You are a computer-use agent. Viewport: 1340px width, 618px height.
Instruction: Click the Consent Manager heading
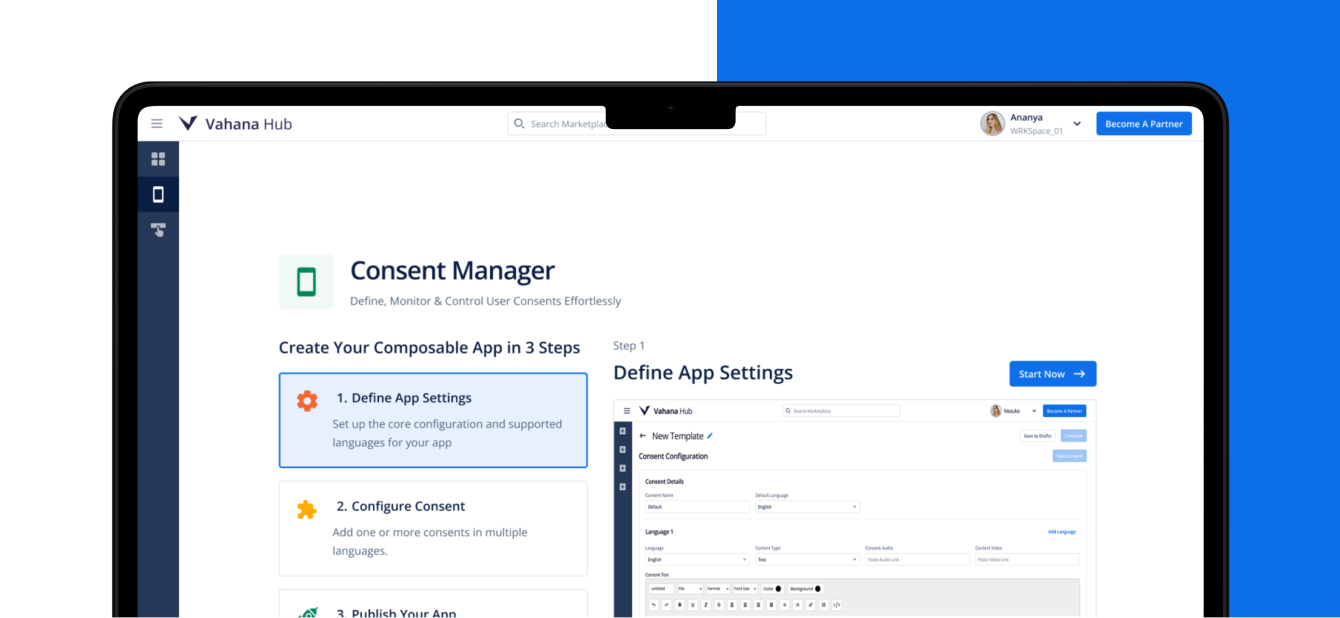[452, 271]
